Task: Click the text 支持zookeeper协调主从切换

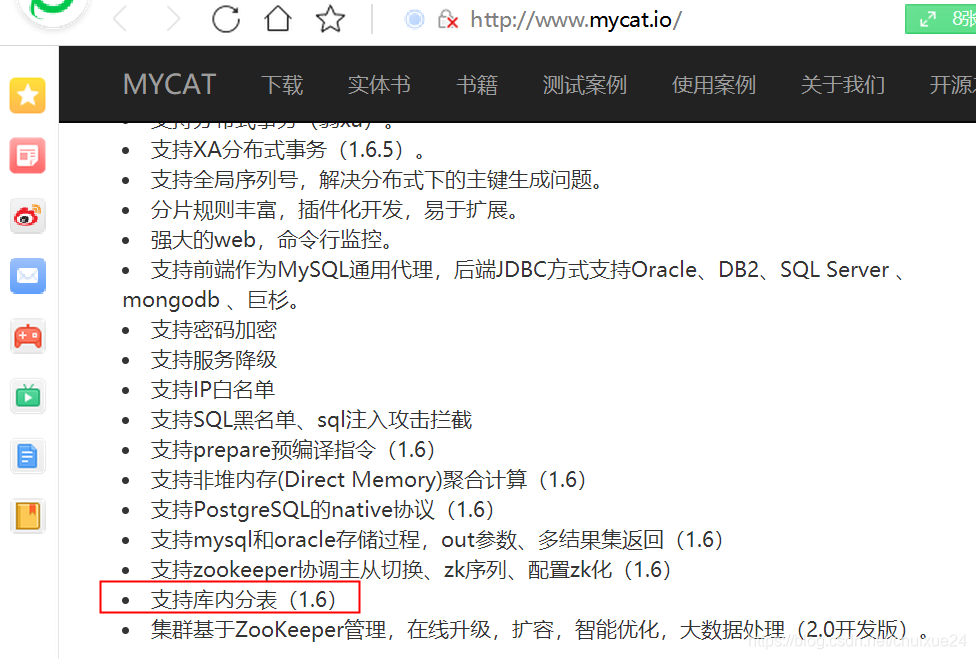Action: point(287,569)
